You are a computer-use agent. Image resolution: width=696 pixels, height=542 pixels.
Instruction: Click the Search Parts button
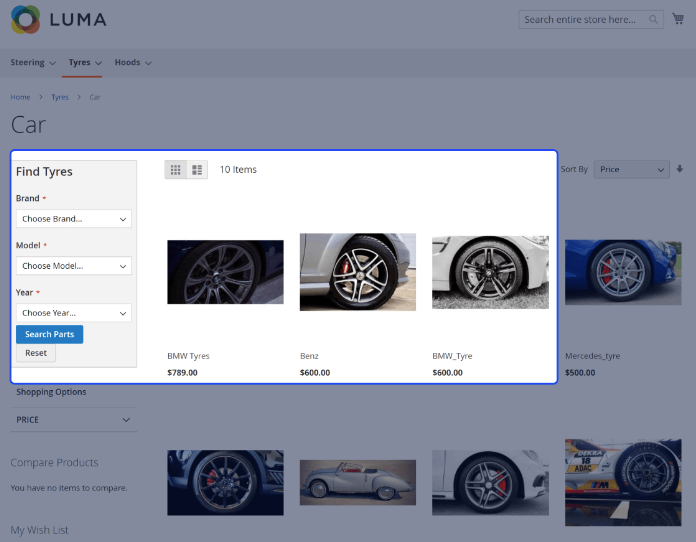click(x=49, y=334)
